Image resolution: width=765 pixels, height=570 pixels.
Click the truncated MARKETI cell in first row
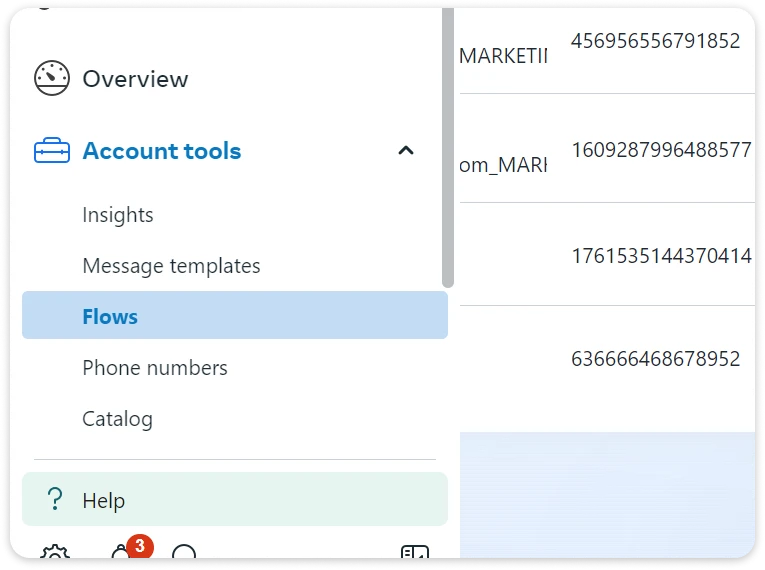pyautogui.click(x=503, y=57)
